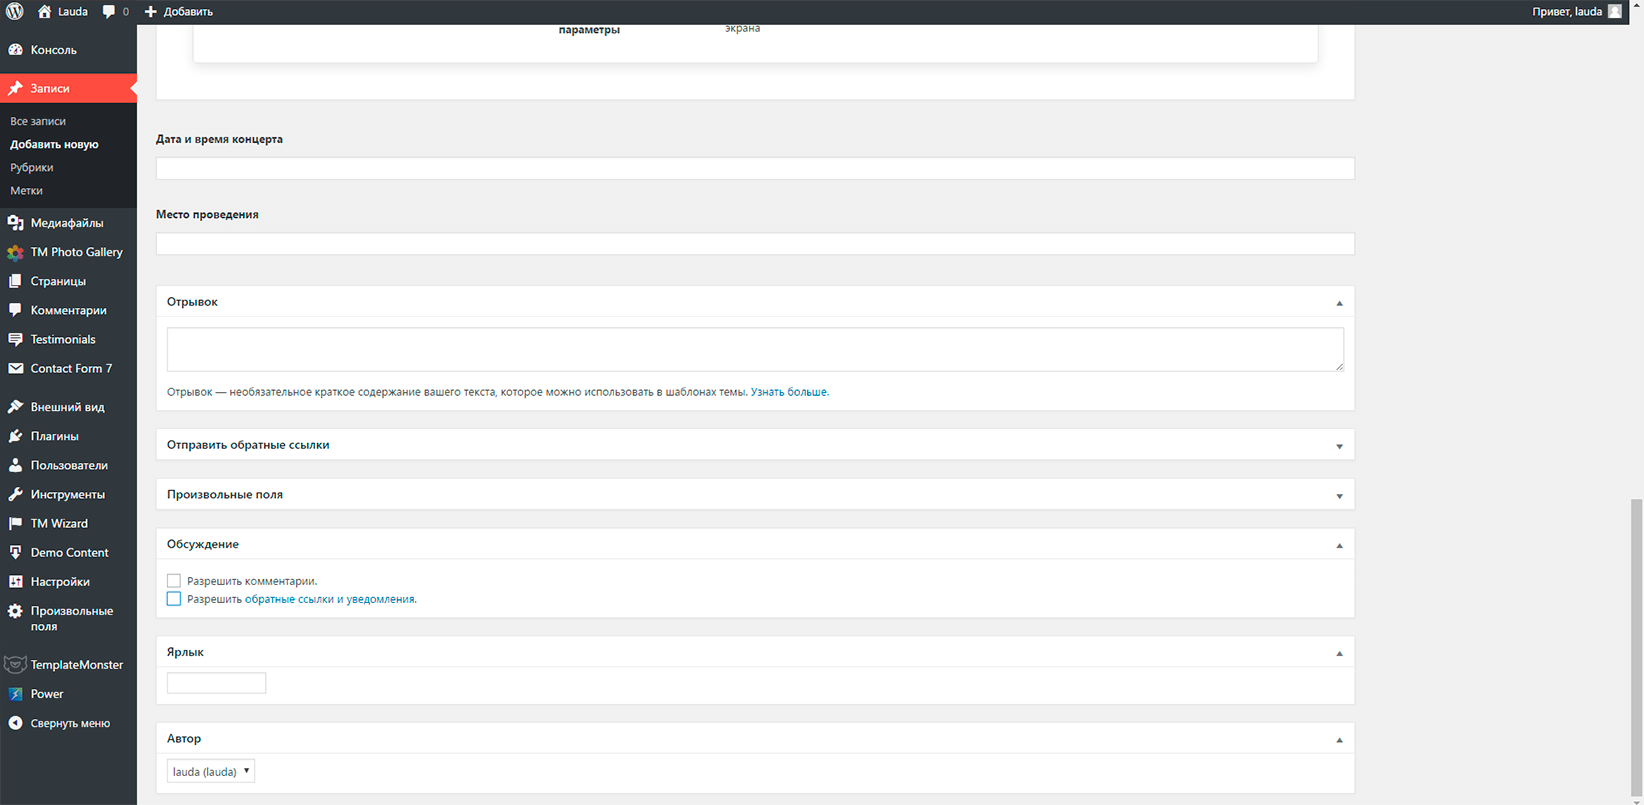Viewport: 1644px width, 805px height.
Task: Click the Автор panel title
Action: point(184,738)
